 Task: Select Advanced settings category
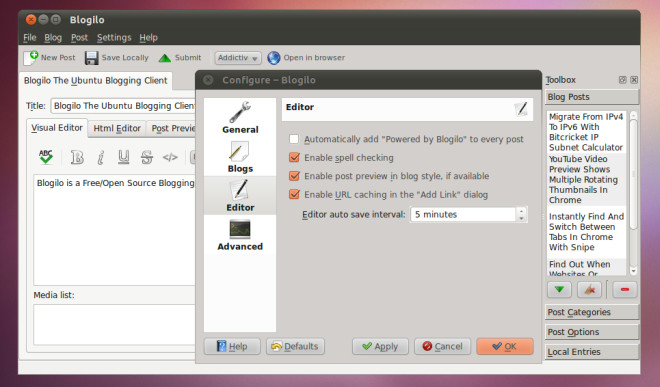click(240, 235)
